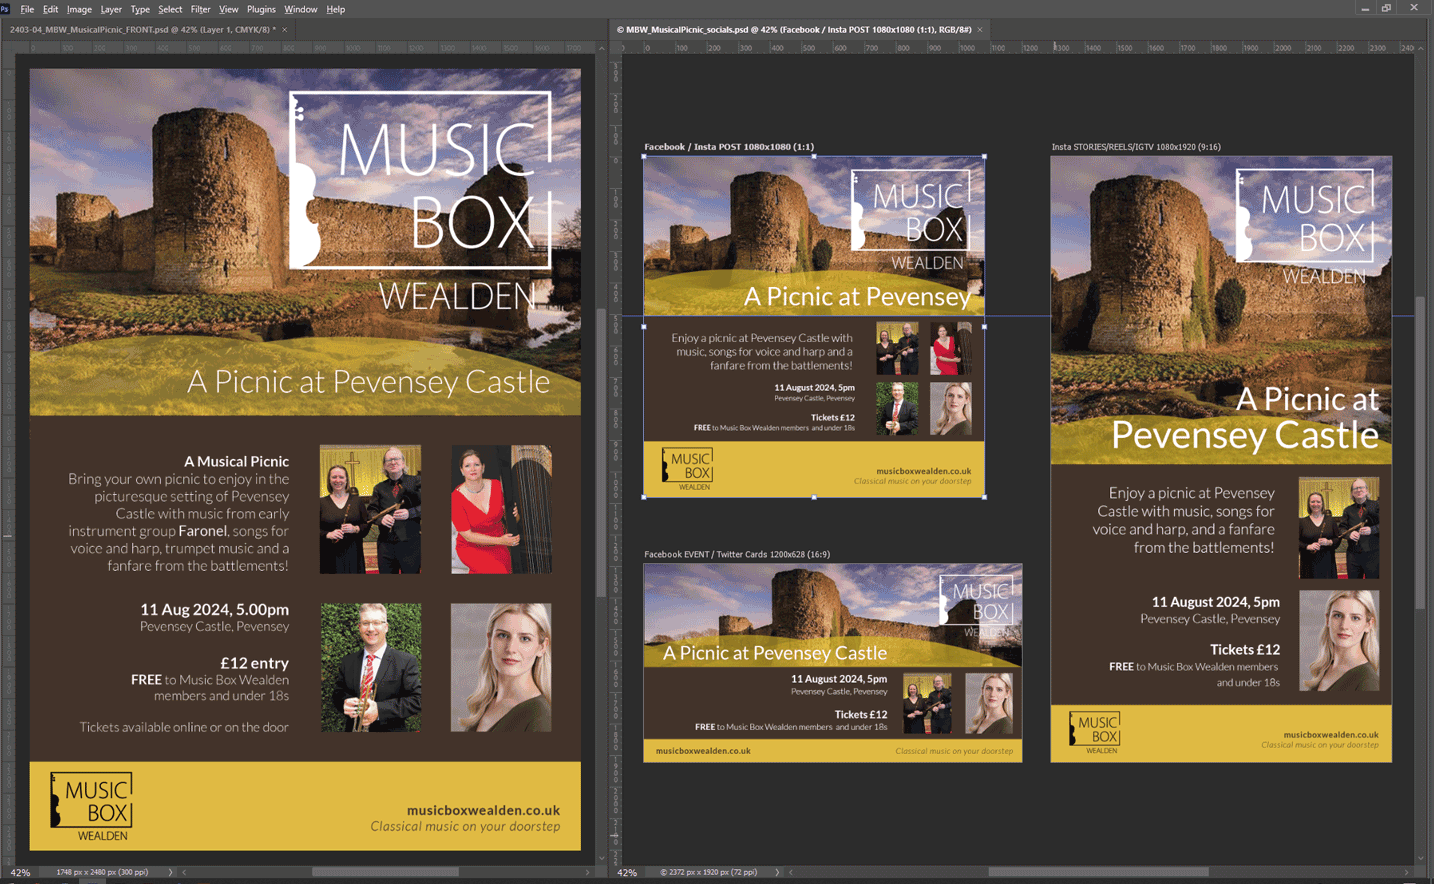Image resolution: width=1434 pixels, height=884 pixels.
Task: Open the Filter menu
Action: 200,9
